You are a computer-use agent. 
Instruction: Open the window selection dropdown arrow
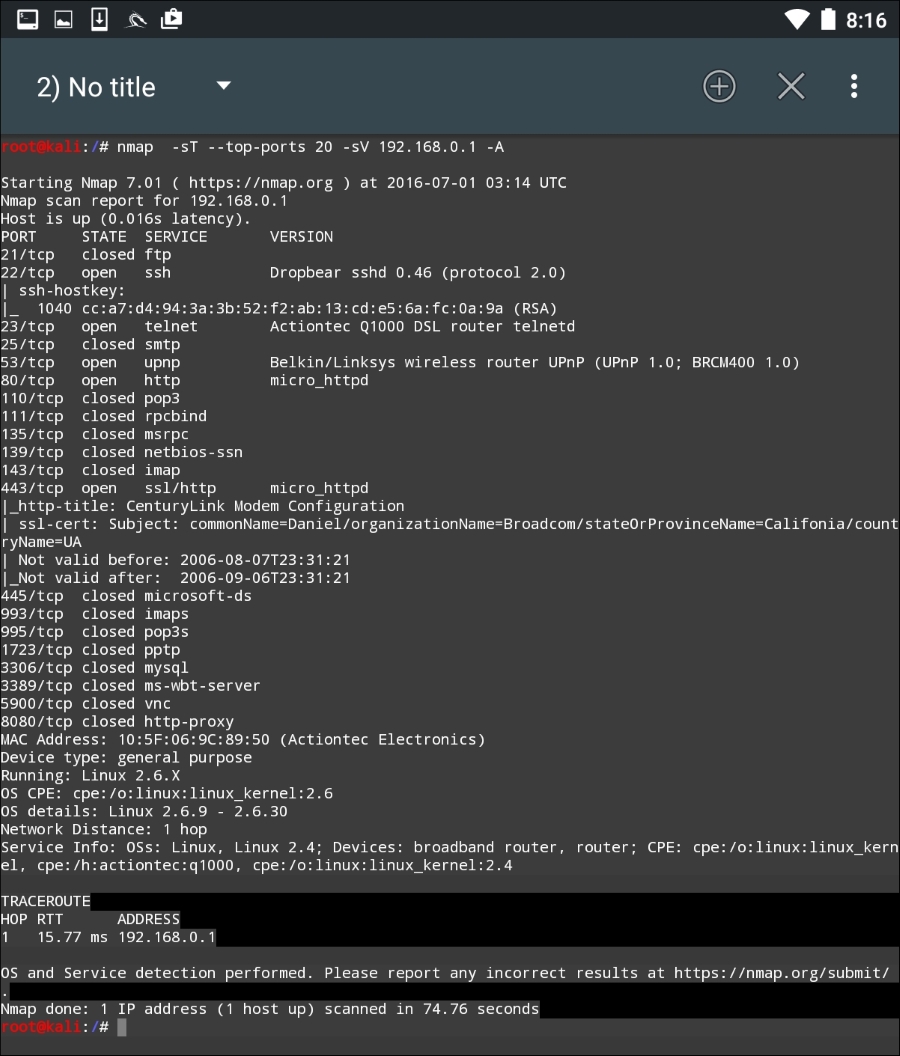tap(223, 86)
